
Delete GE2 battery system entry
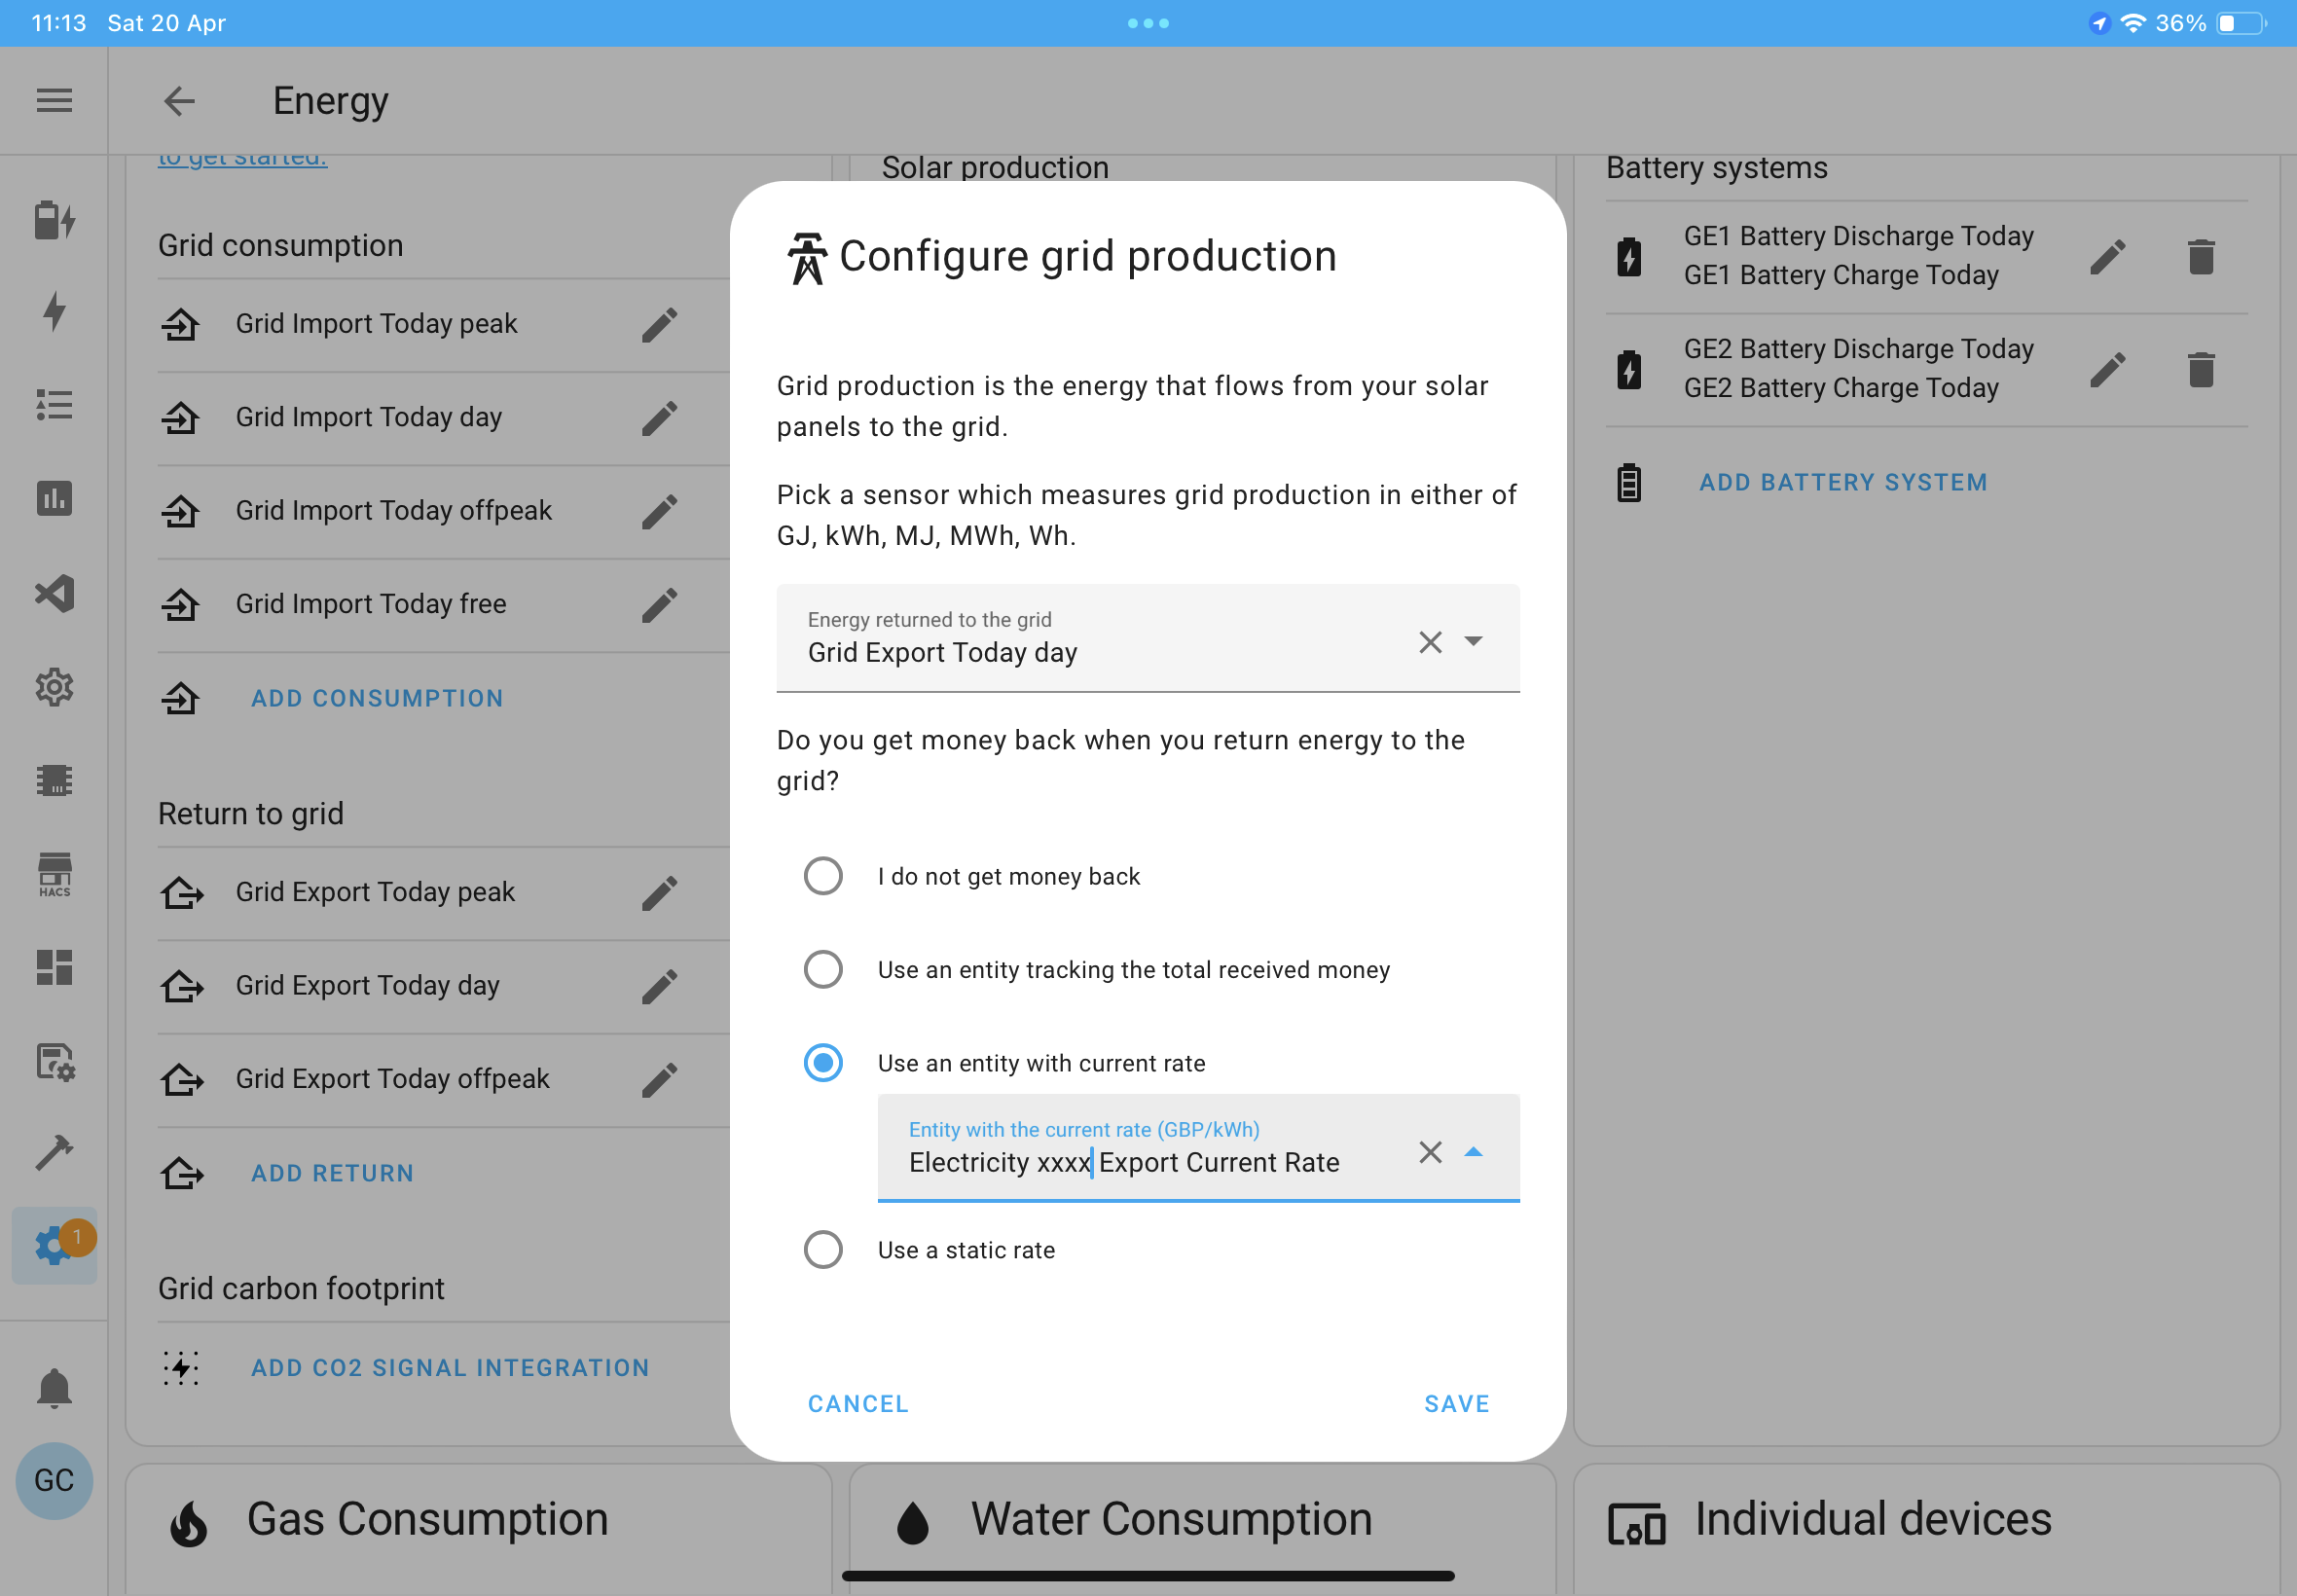(x=2200, y=370)
